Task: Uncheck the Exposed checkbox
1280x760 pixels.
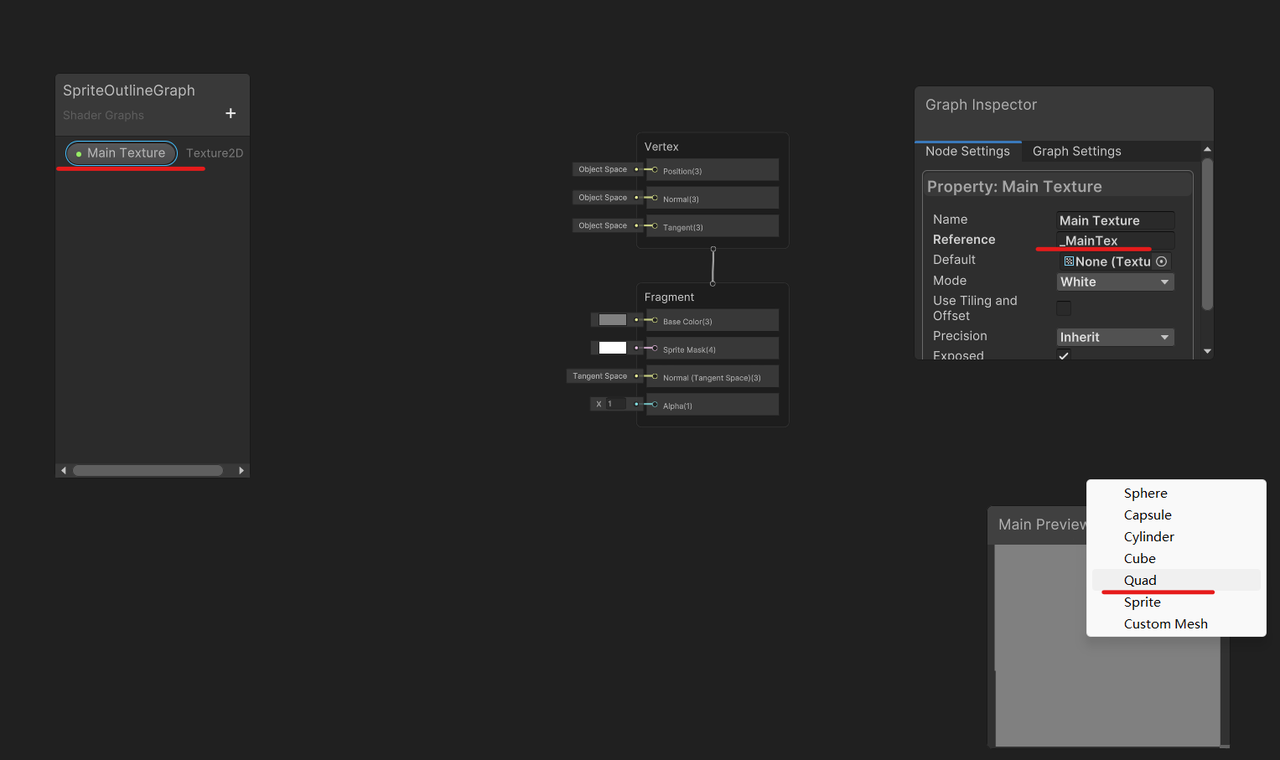Action: click(x=1064, y=356)
